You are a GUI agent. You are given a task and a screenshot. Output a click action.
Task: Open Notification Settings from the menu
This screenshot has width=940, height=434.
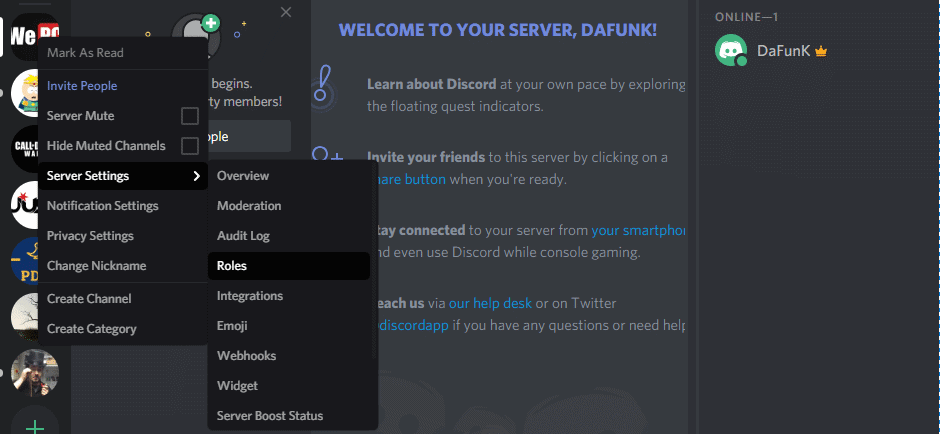[123, 206]
